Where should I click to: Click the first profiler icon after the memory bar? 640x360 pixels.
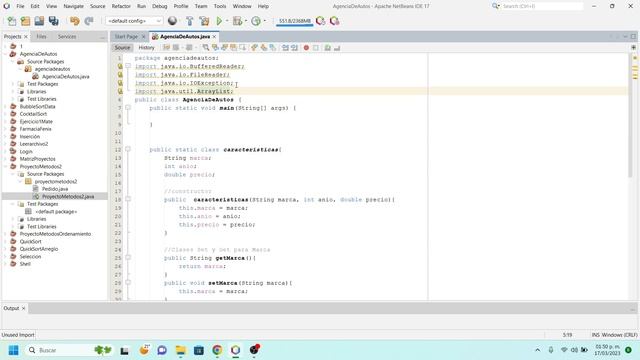[x=321, y=21]
